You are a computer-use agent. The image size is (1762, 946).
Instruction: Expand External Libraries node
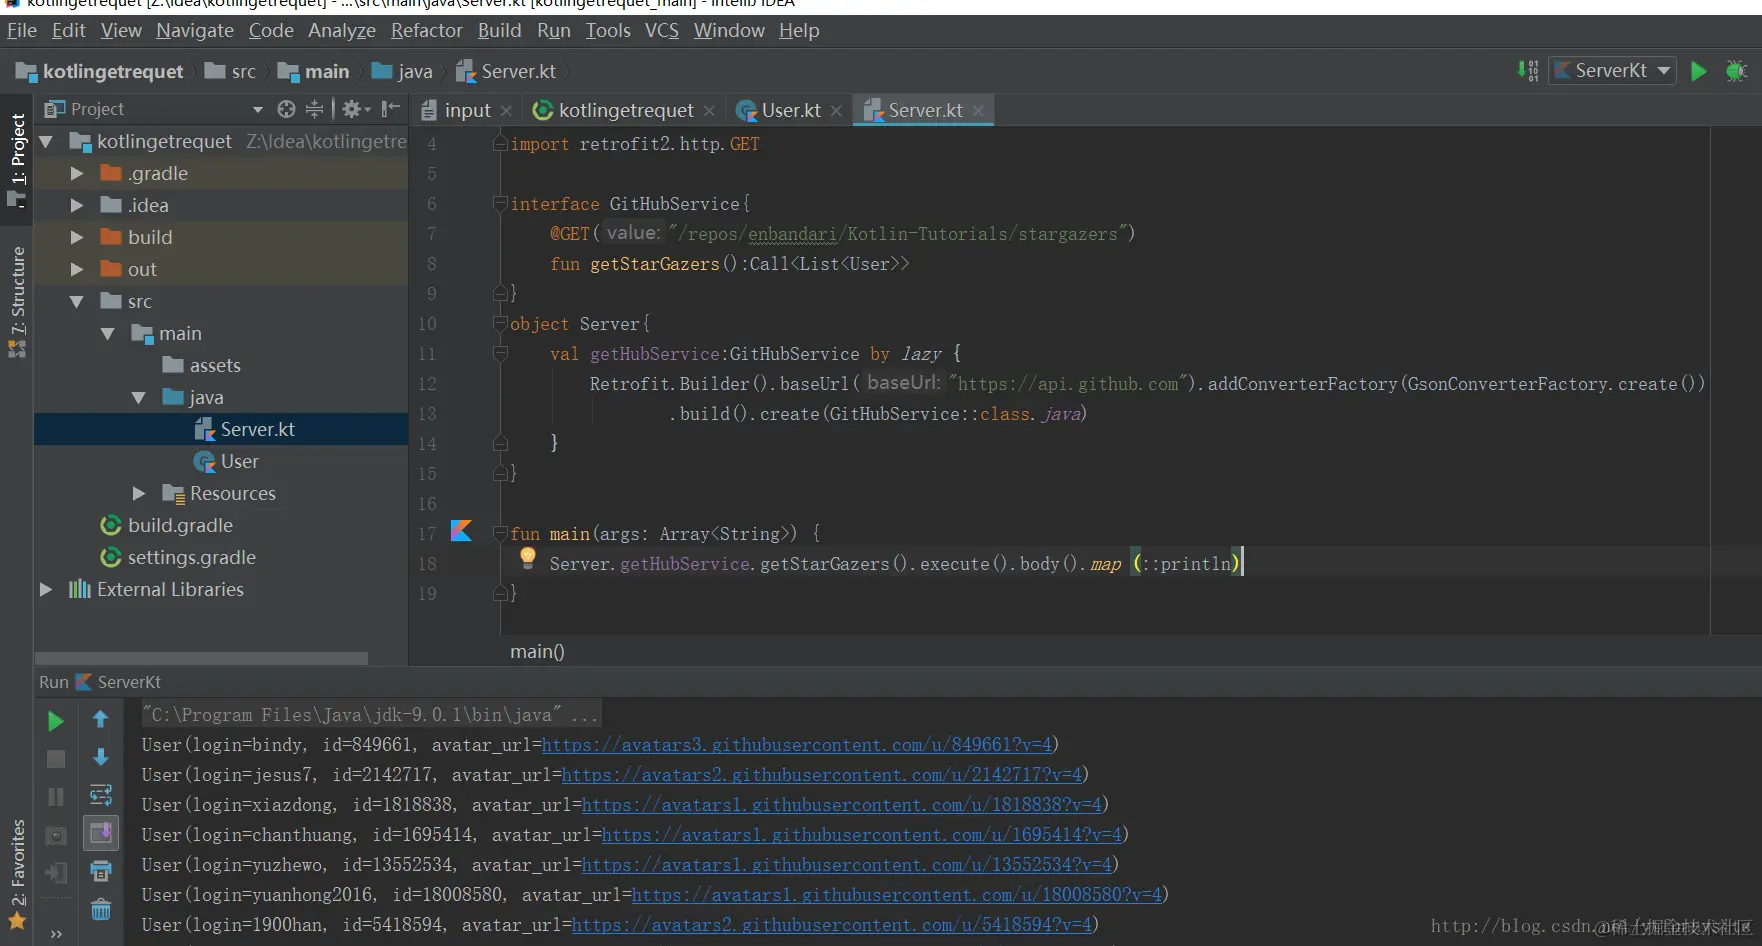[46, 590]
